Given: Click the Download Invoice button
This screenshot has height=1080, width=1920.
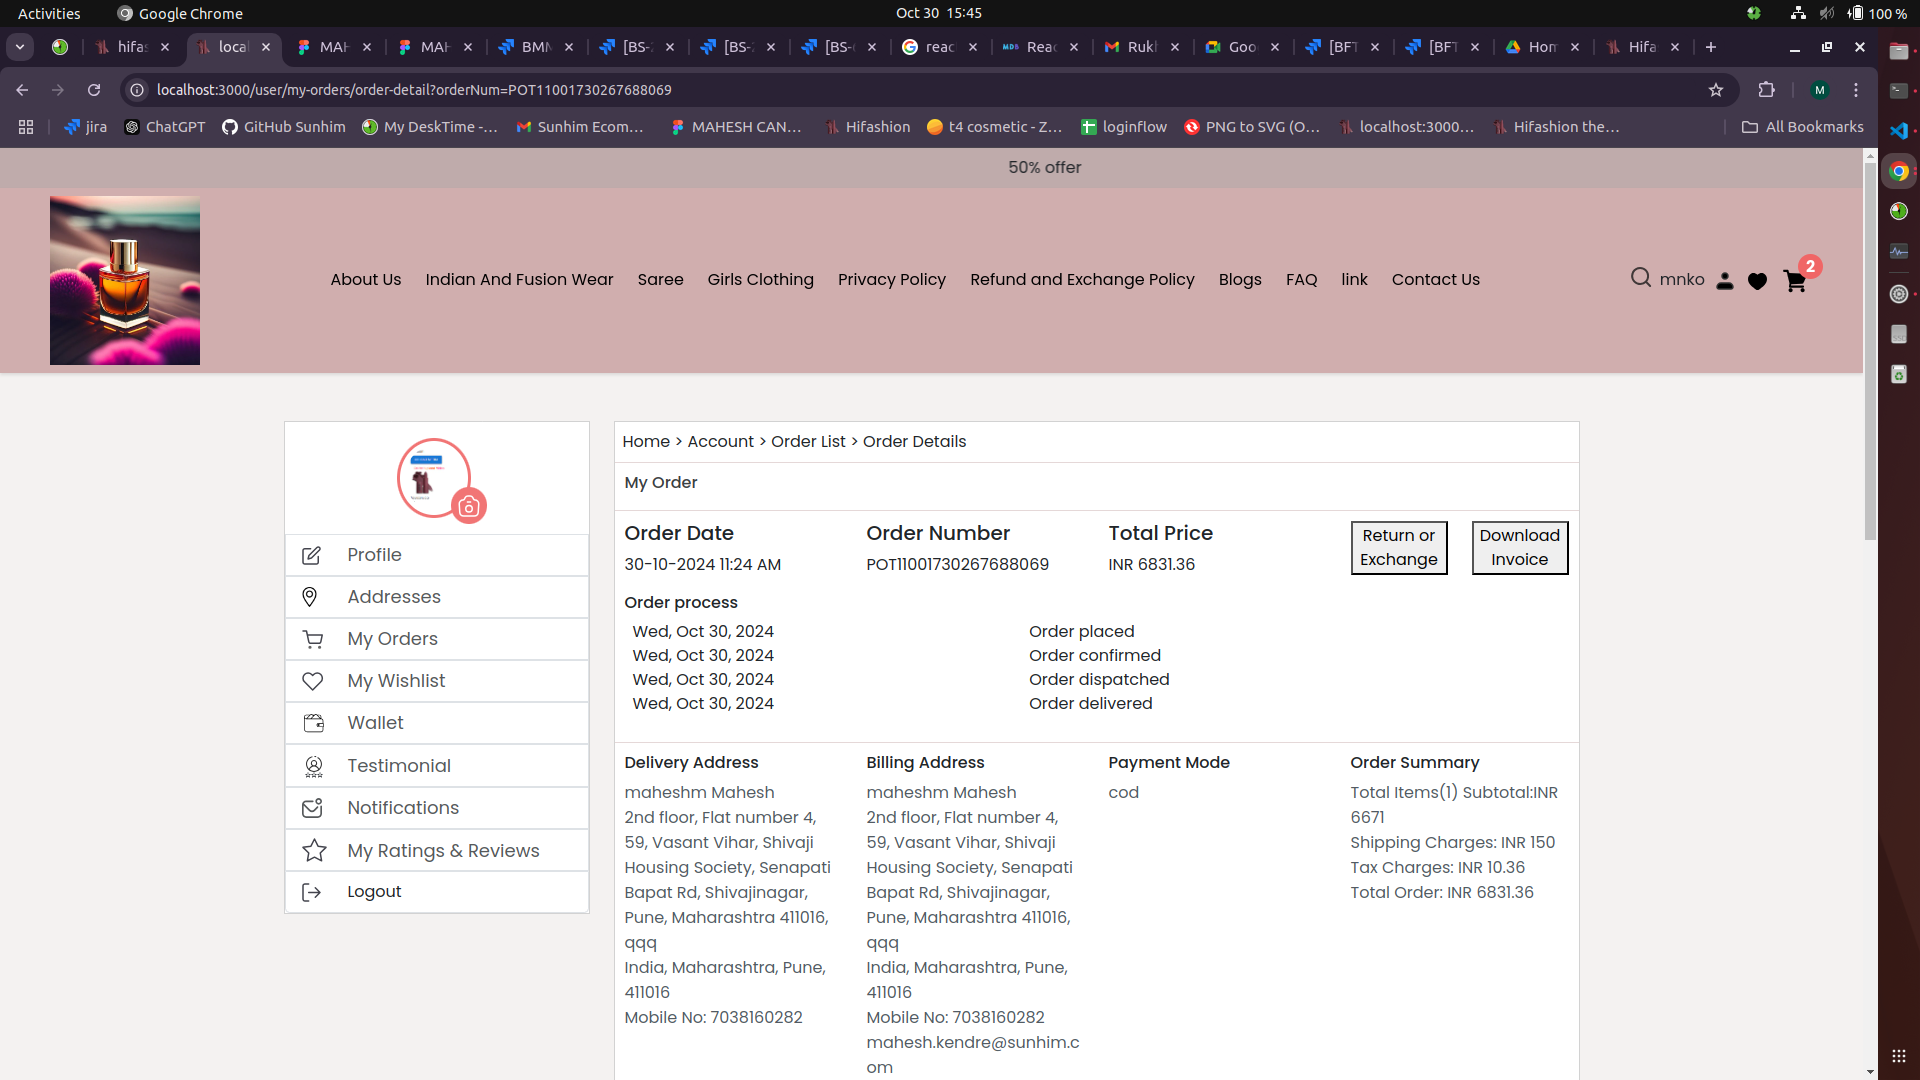Looking at the screenshot, I should (x=1520, y=548).
